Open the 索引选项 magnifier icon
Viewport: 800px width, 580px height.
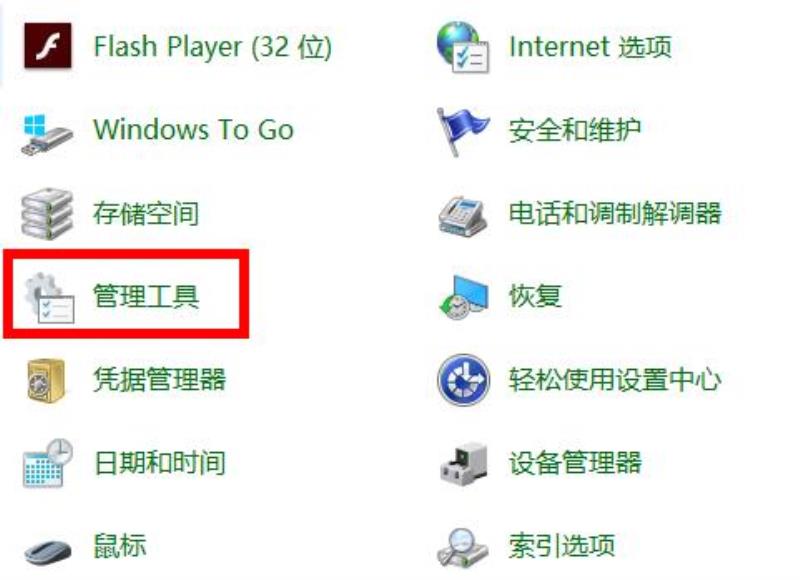click(462, 548)
